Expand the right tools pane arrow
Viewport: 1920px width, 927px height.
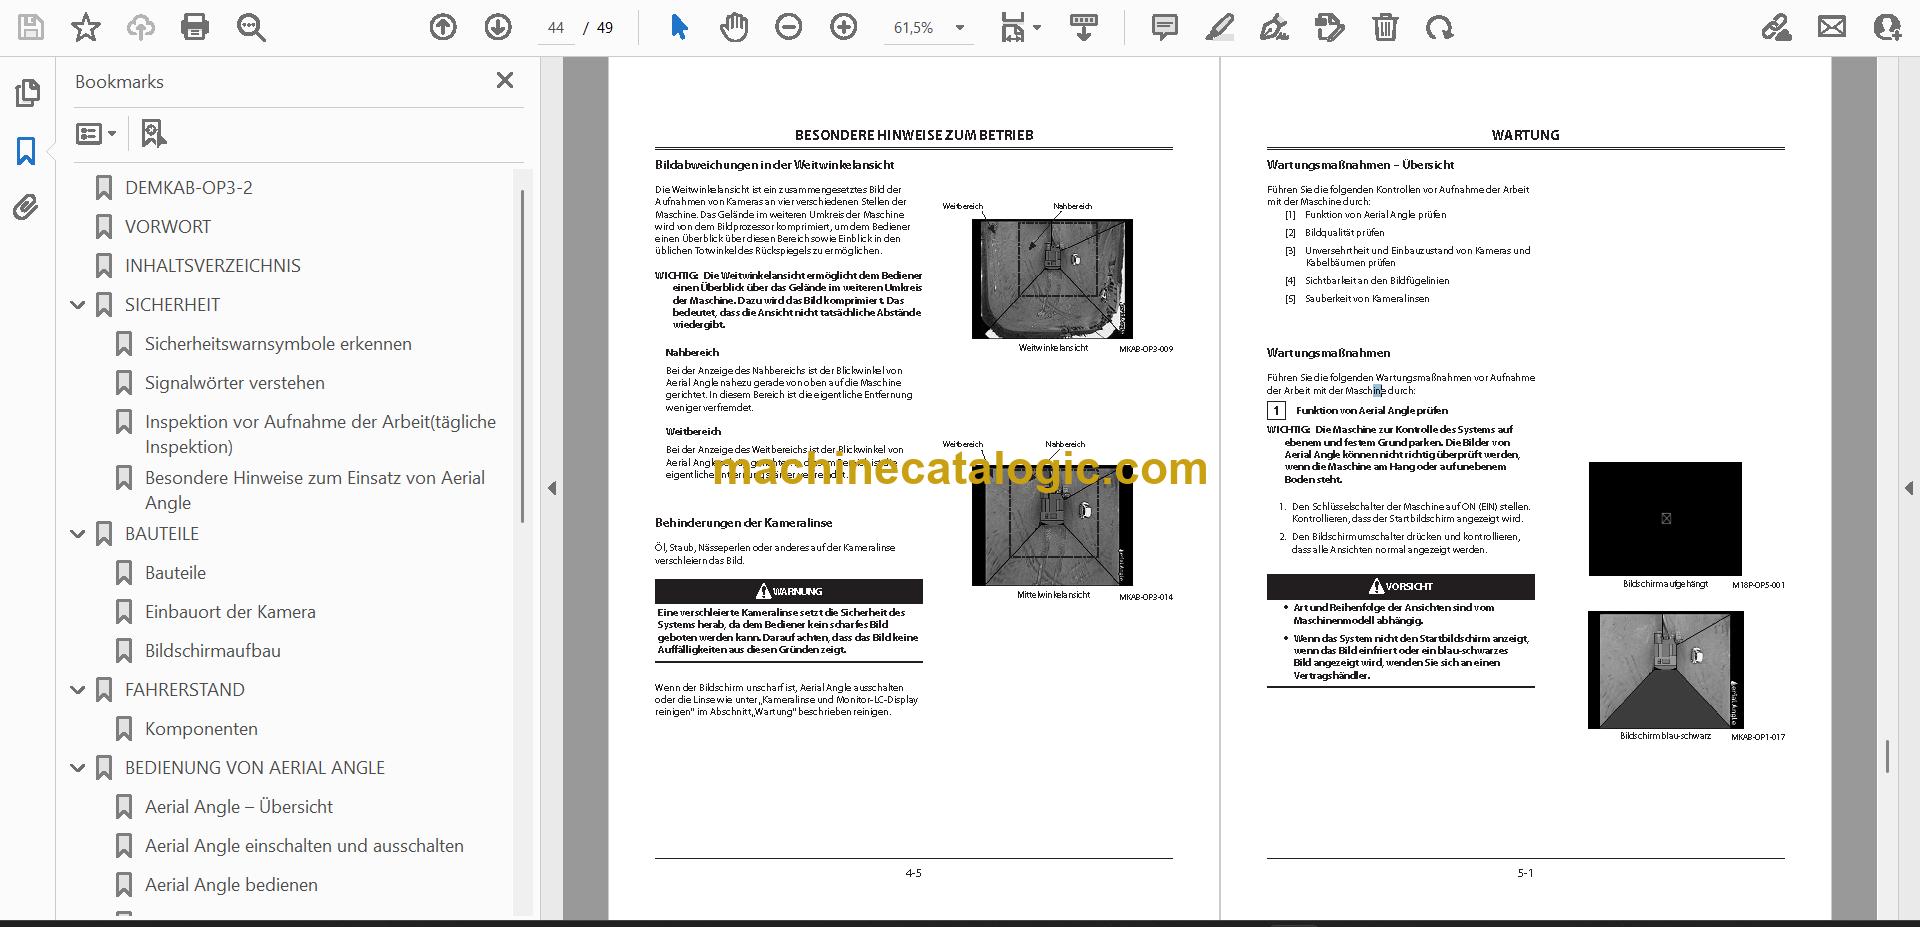pos(1908,488)
